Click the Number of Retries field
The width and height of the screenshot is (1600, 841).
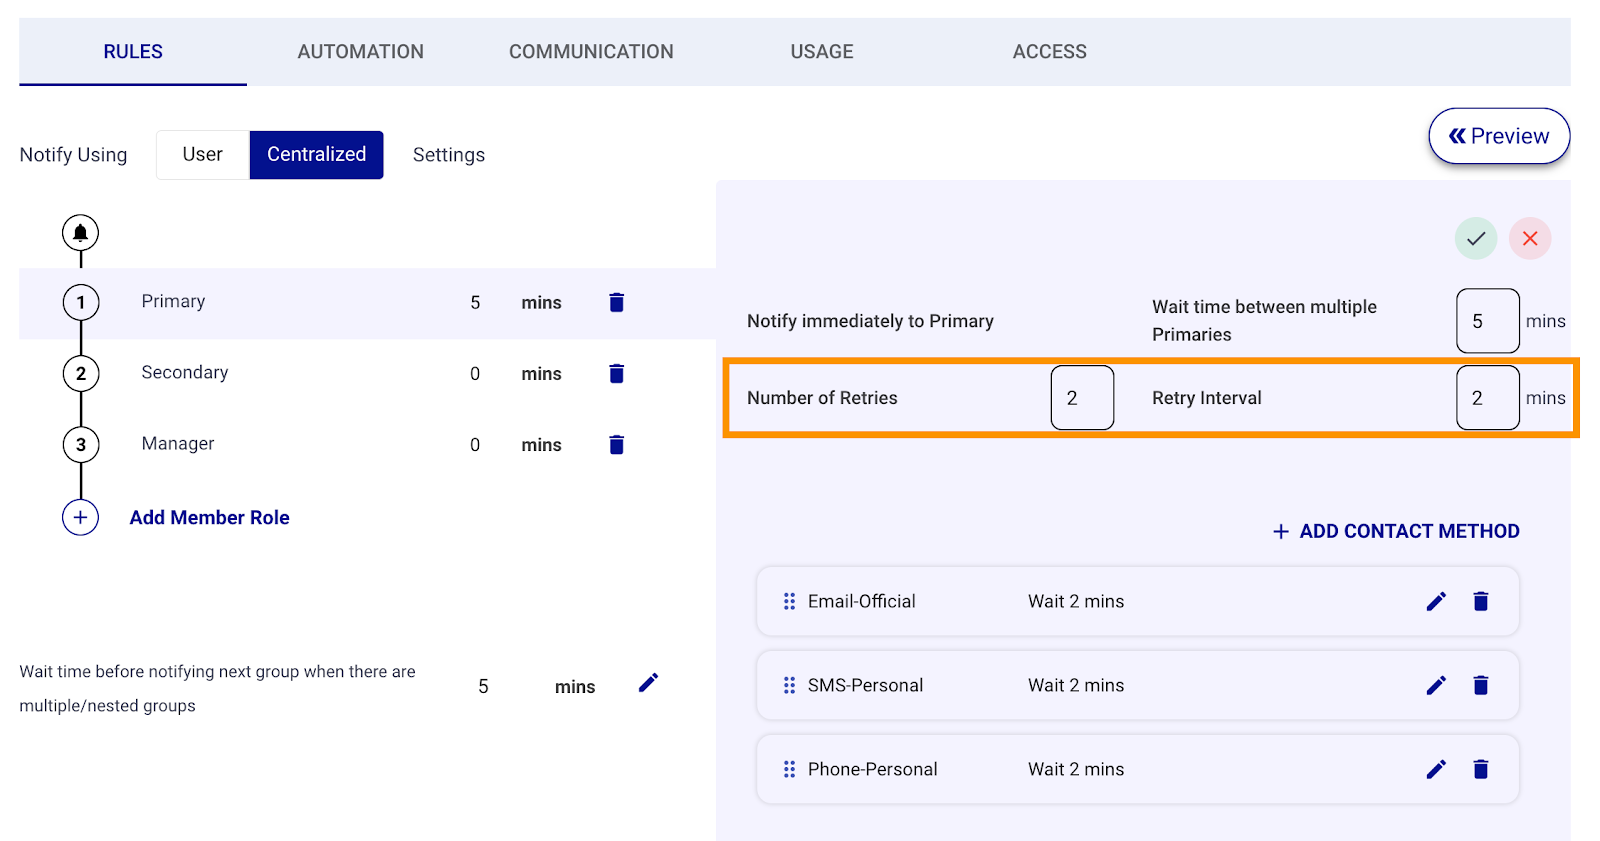[1082, 398]
